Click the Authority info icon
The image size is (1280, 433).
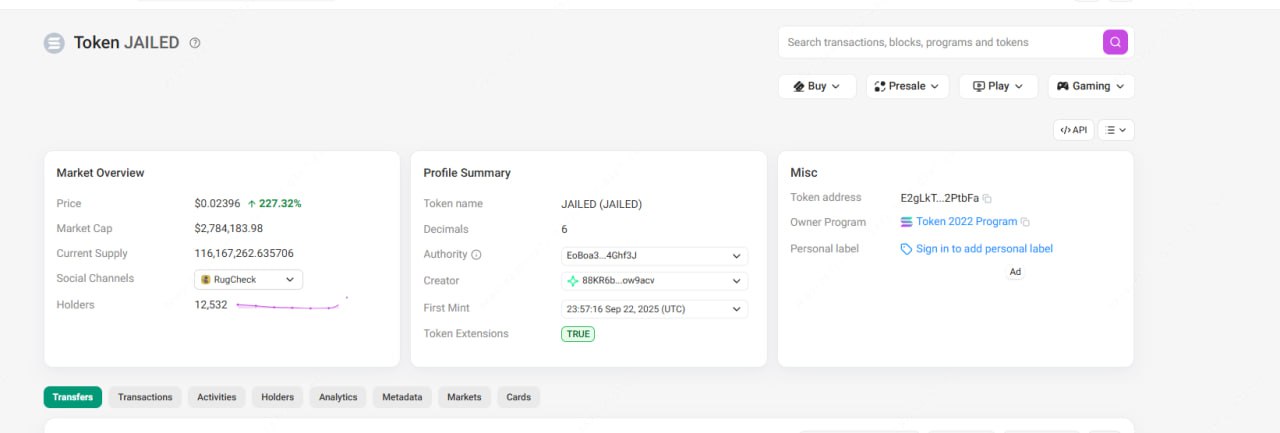pos(476,255)
